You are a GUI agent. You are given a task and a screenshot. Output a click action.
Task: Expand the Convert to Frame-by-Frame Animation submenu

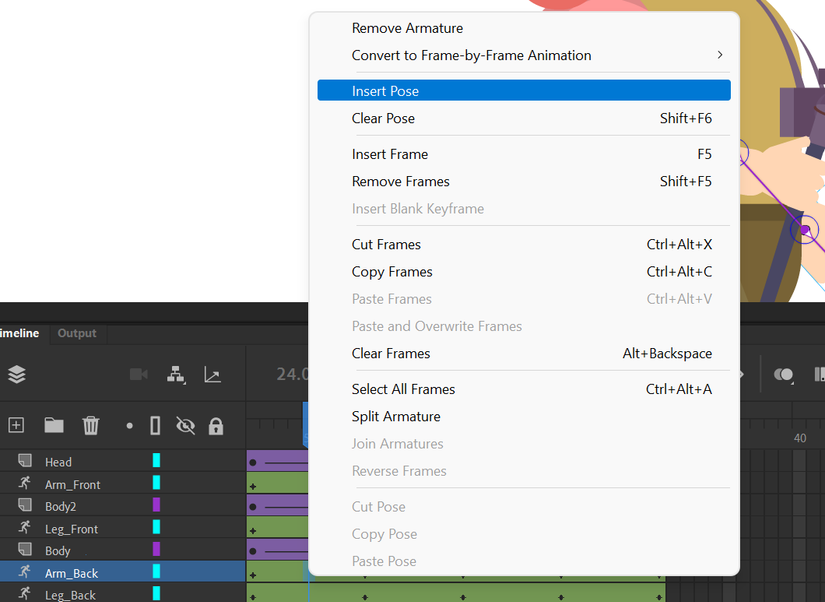click(x=719, y=56)
